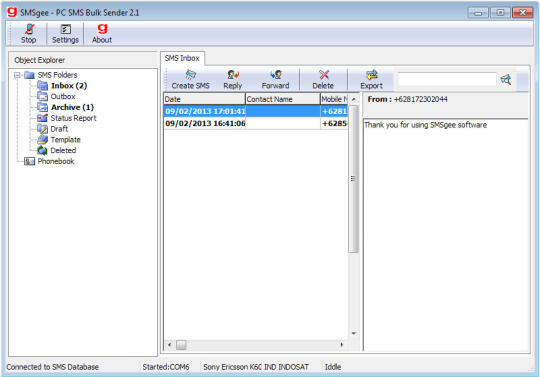Click the Status Report icon
The image size is (540, 377).
42,118
